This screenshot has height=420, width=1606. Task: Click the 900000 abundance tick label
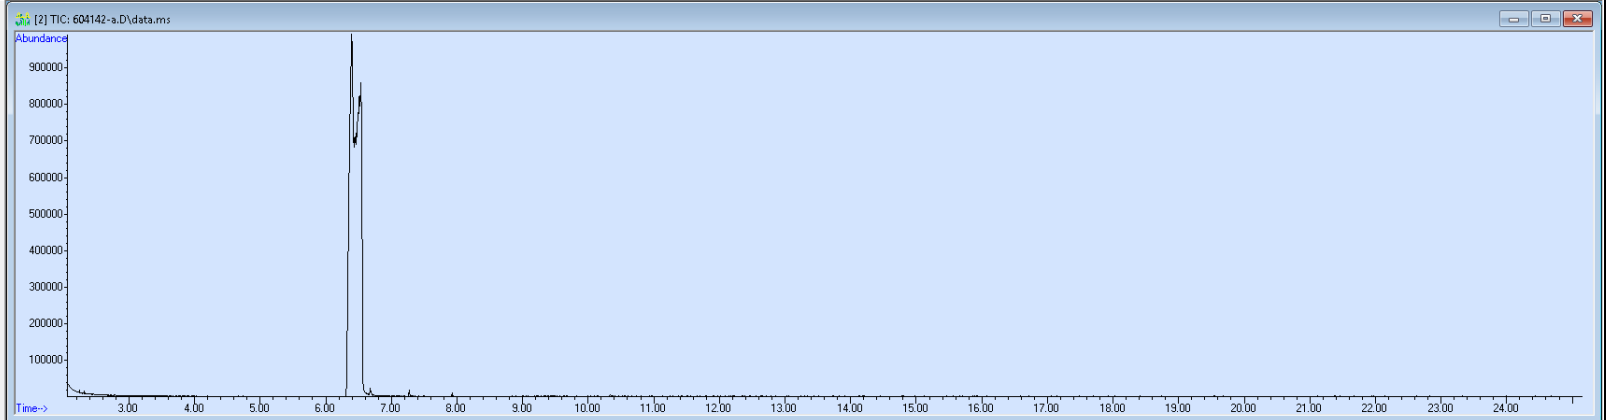[x=46, y=68]
